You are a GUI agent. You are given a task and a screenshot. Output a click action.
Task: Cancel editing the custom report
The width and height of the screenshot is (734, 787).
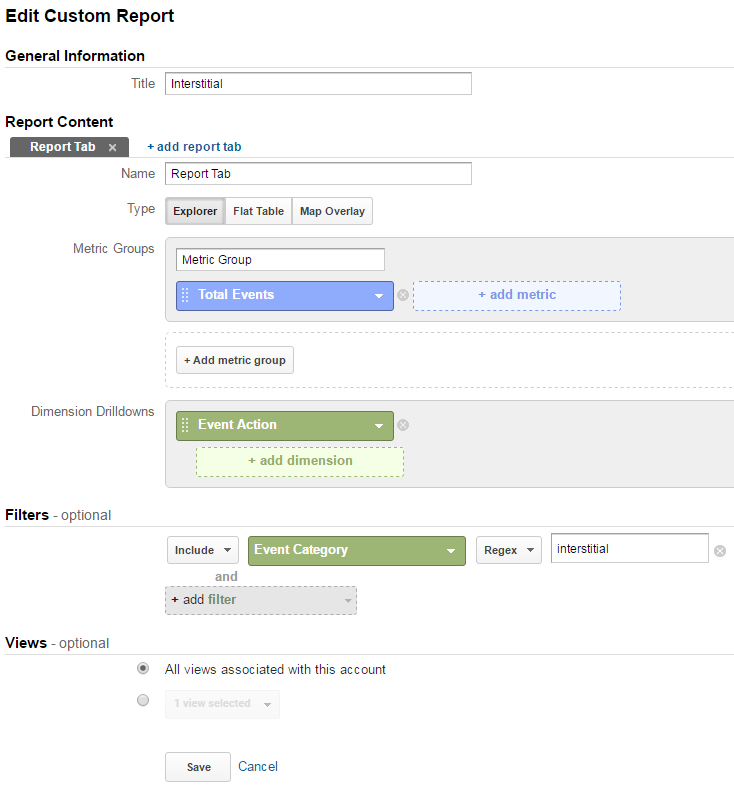258,766
